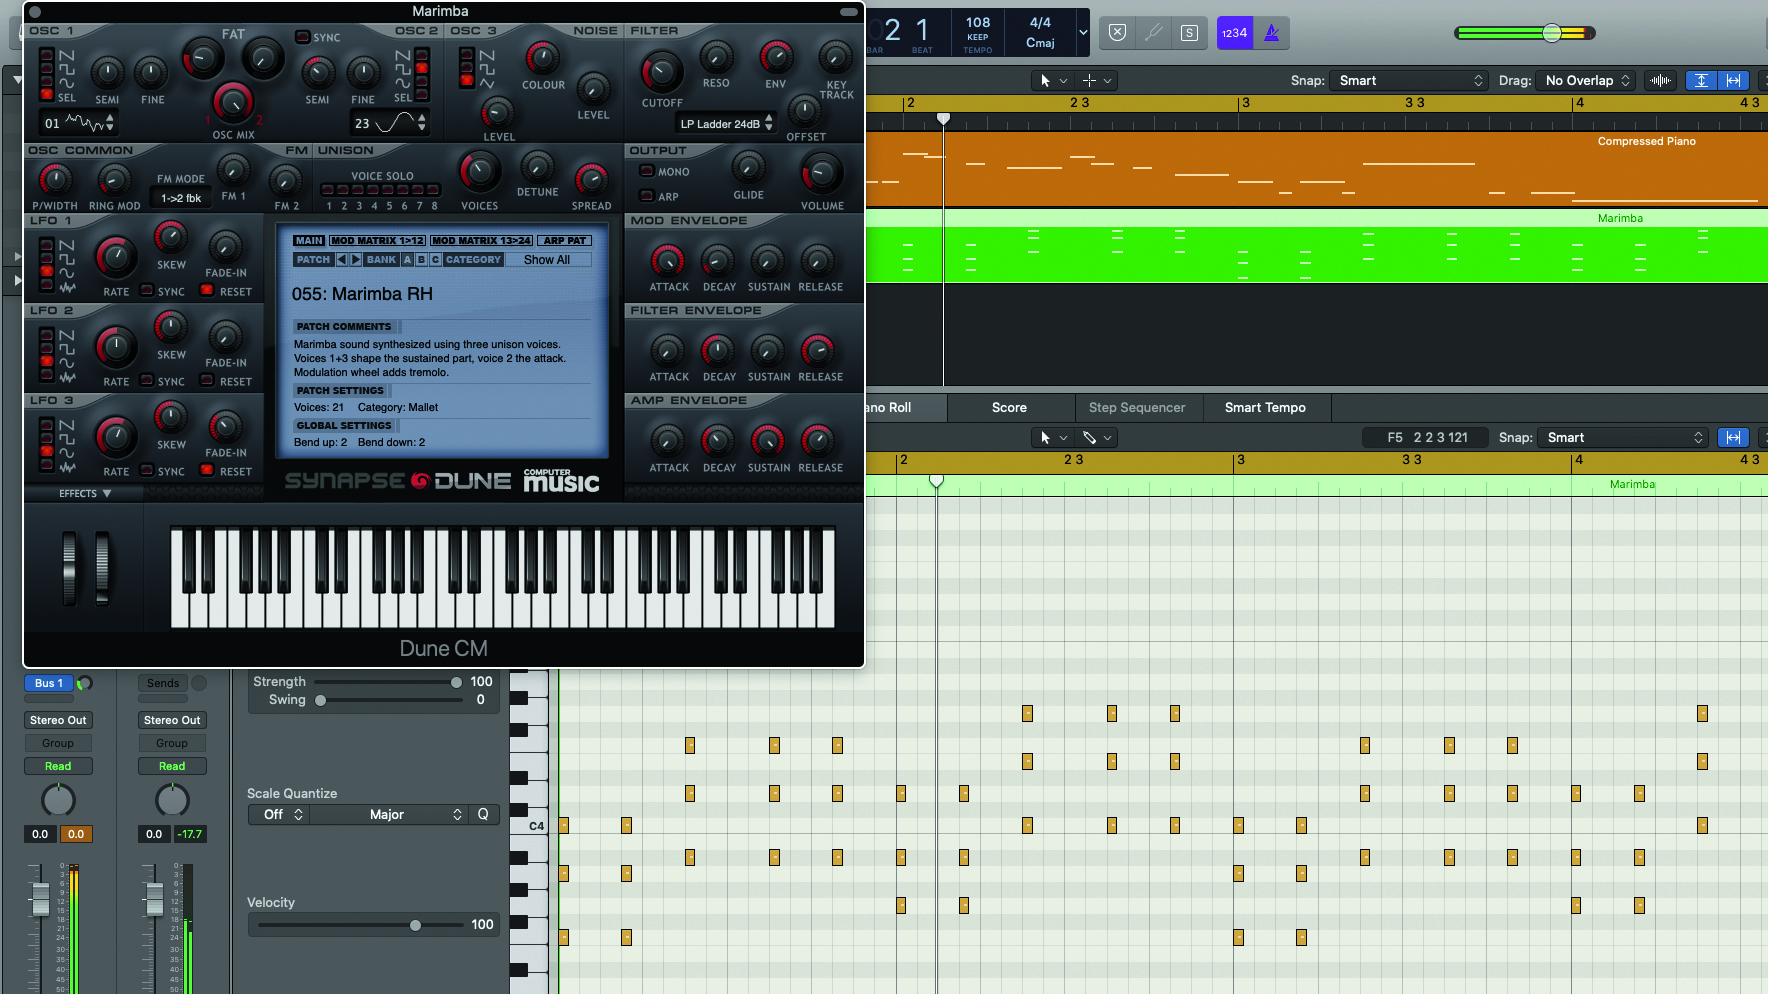This screenshot has width=1768, height=994.
Task: Toggle vertical auto zoom in tracks toolbar
Action: (1701, 80)
